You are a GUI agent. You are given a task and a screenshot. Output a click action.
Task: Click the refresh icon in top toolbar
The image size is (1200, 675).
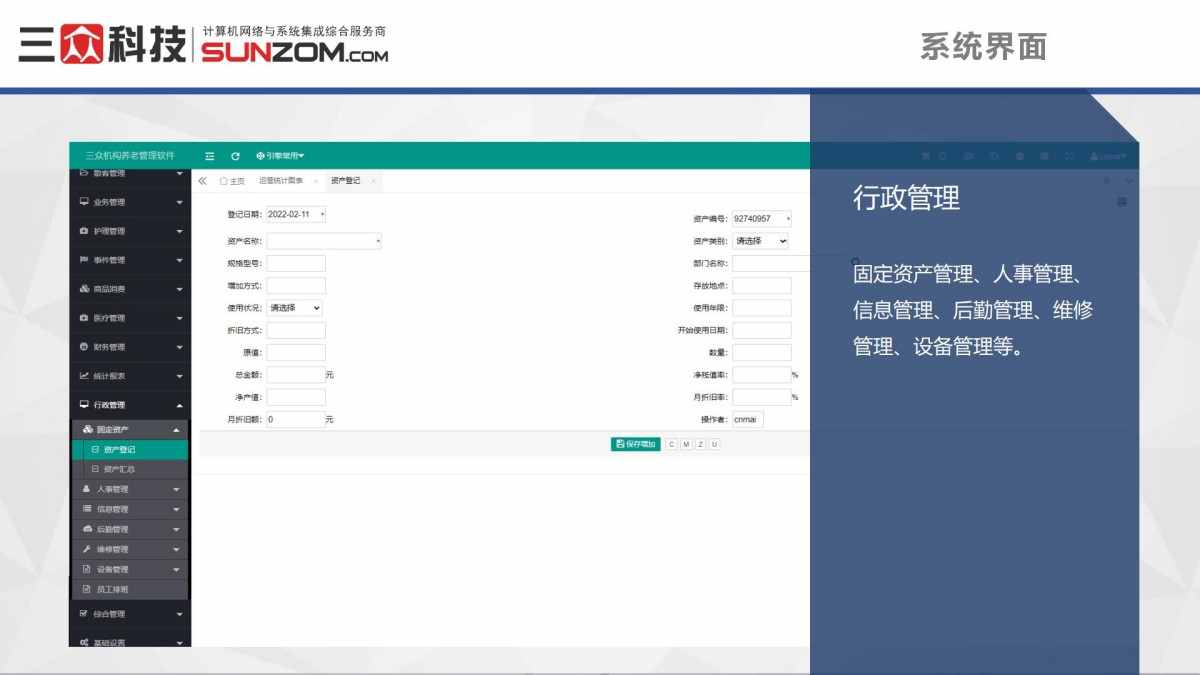pyautogui.click(x=236, y=156)
